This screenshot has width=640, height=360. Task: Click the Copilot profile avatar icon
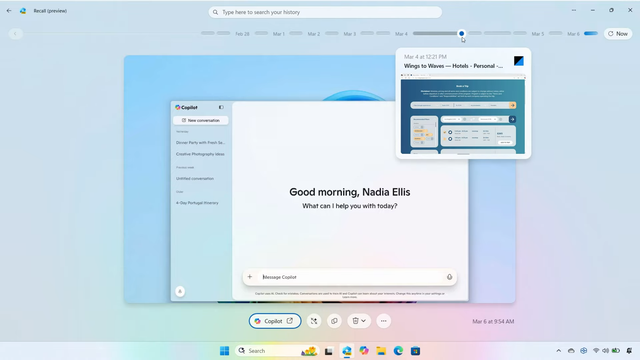point(180,291)
